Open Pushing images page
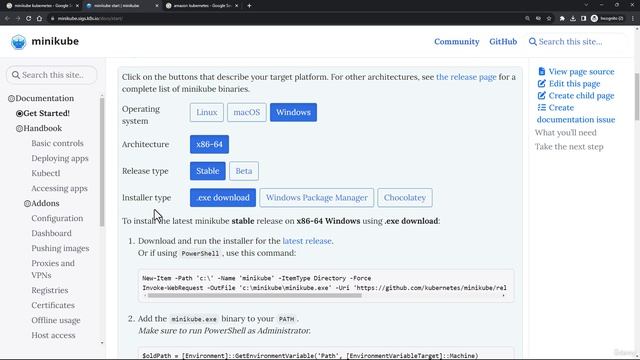The image size is (640, 360). point(60,248)
